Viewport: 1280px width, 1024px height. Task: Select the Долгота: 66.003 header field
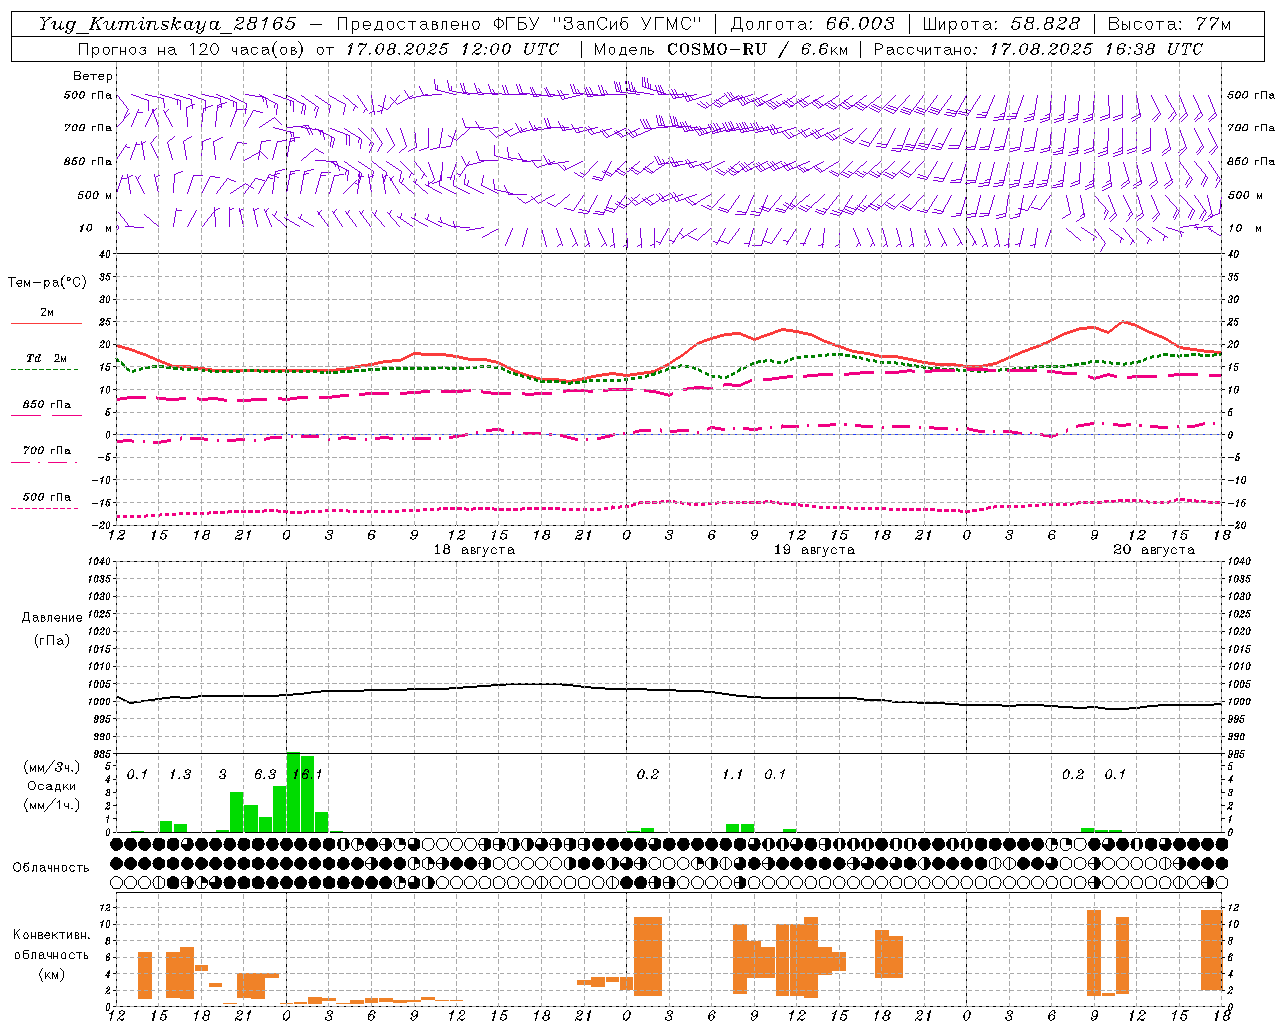[813, 24]
